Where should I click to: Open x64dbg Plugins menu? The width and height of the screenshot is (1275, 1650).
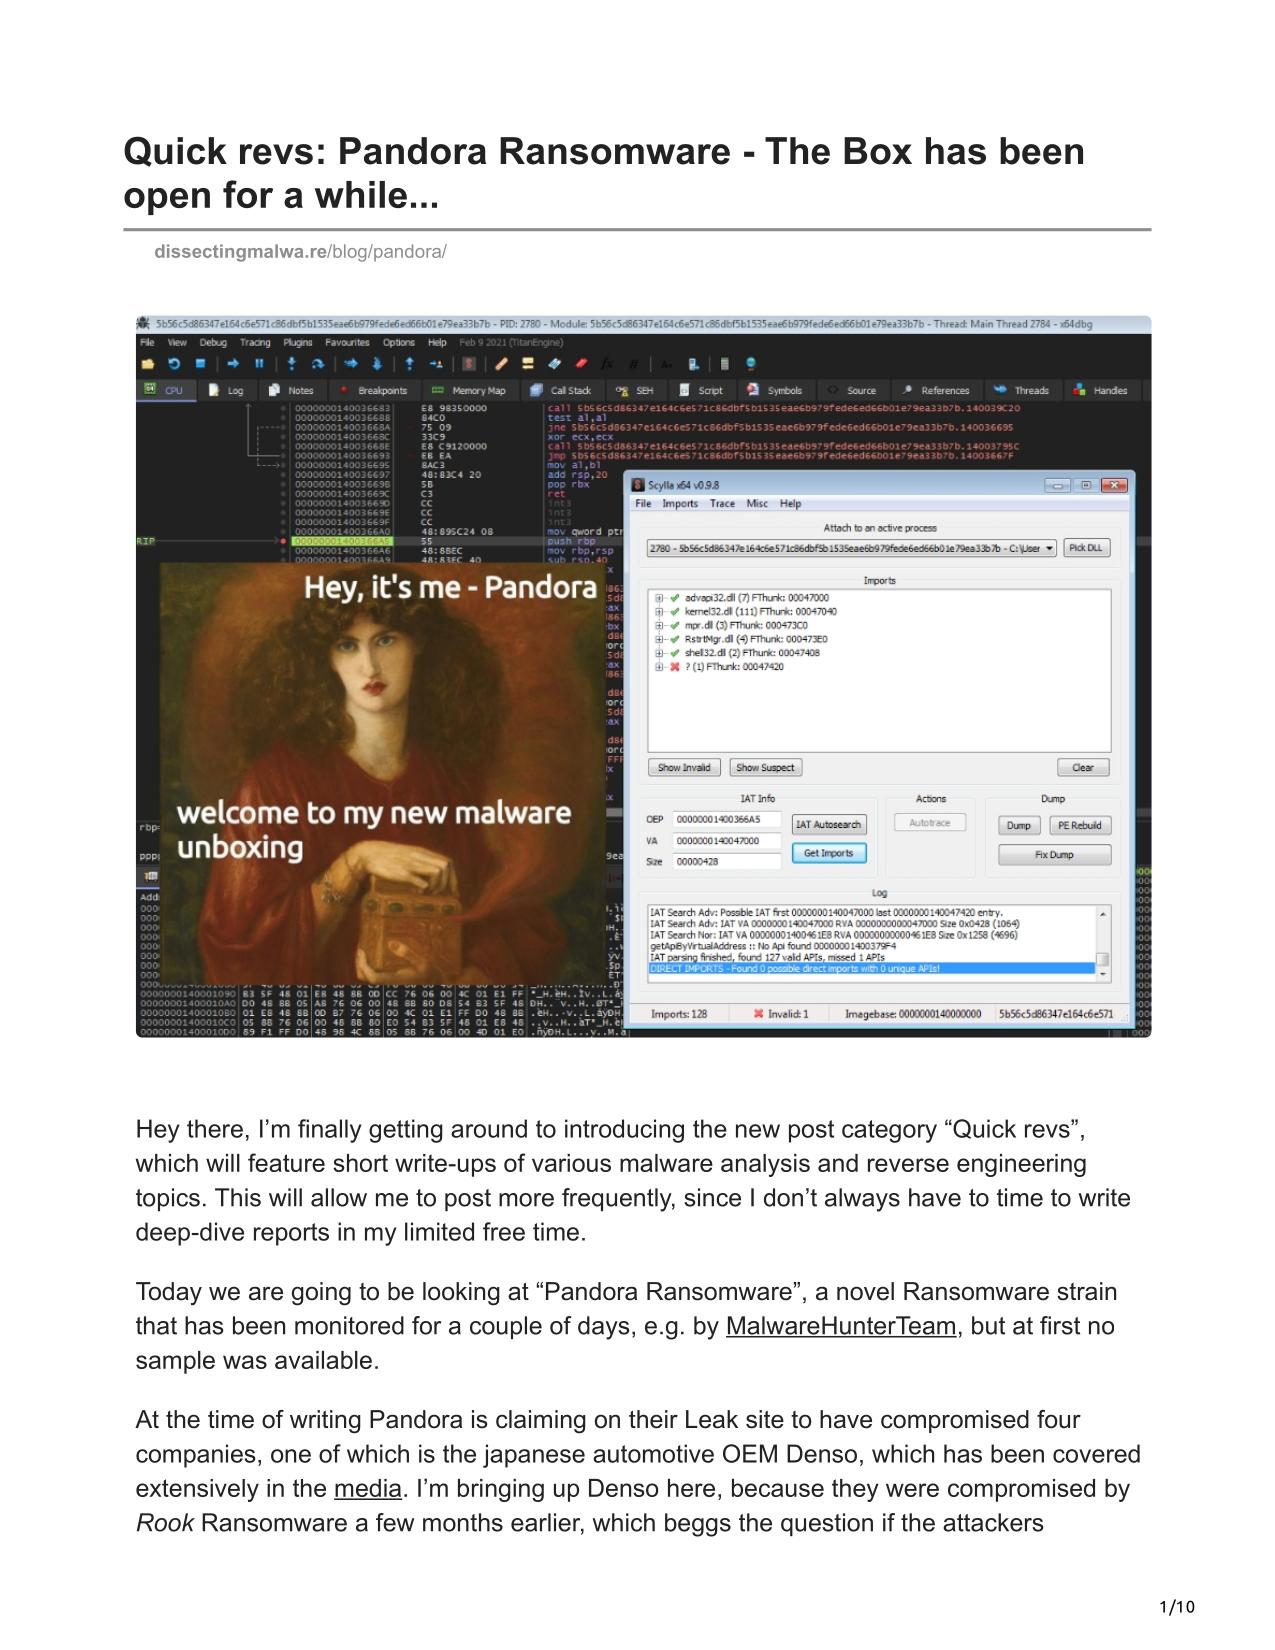(x=298, y=342)
